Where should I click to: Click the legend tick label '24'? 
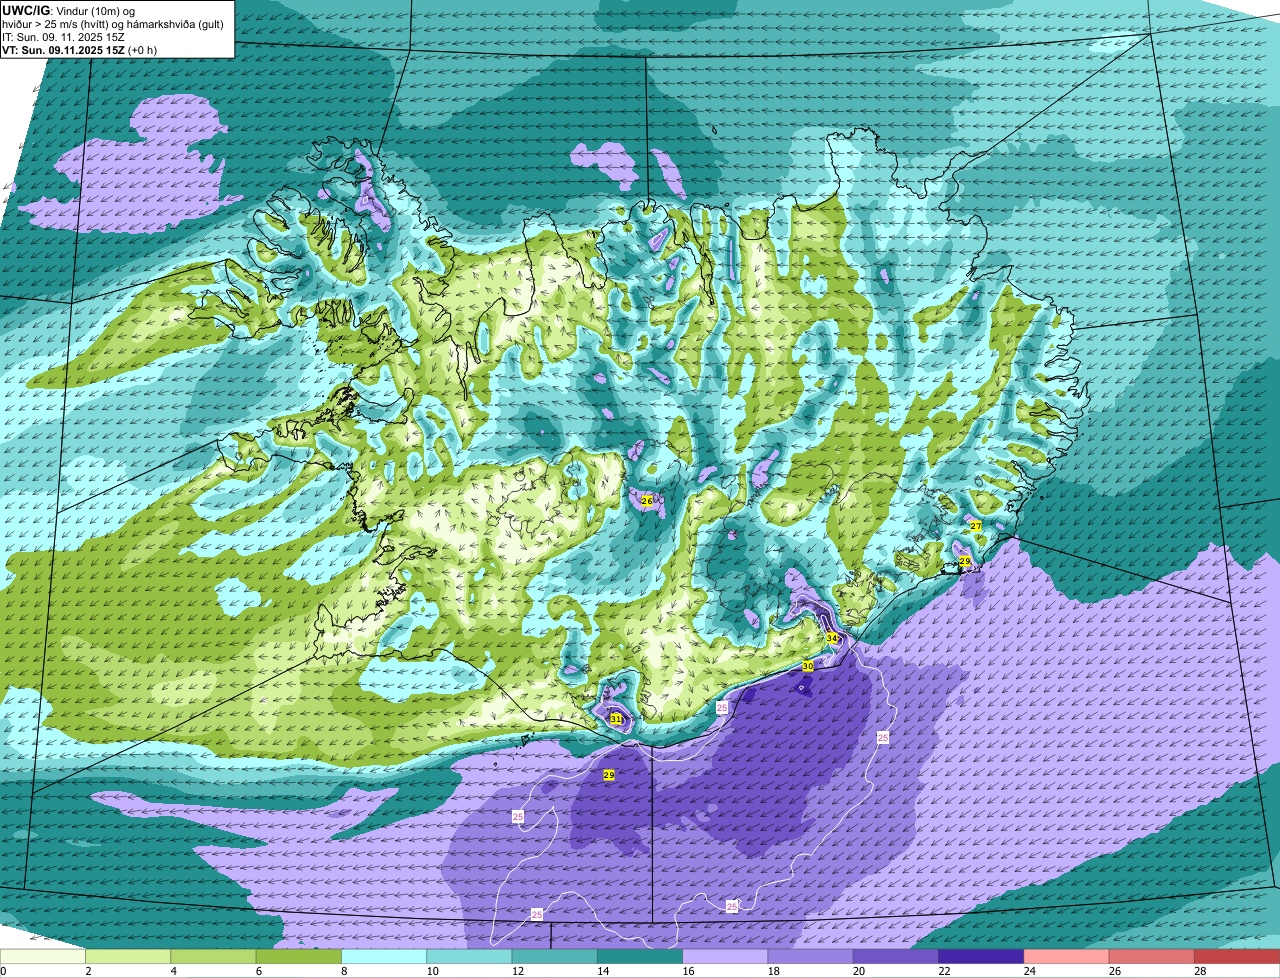coord(1029,971)
